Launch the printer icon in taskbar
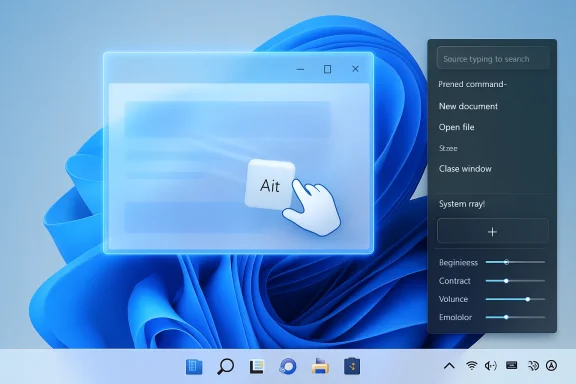This screenshot has width=576, height=384. pyautogui.click(x=320, y=366)
